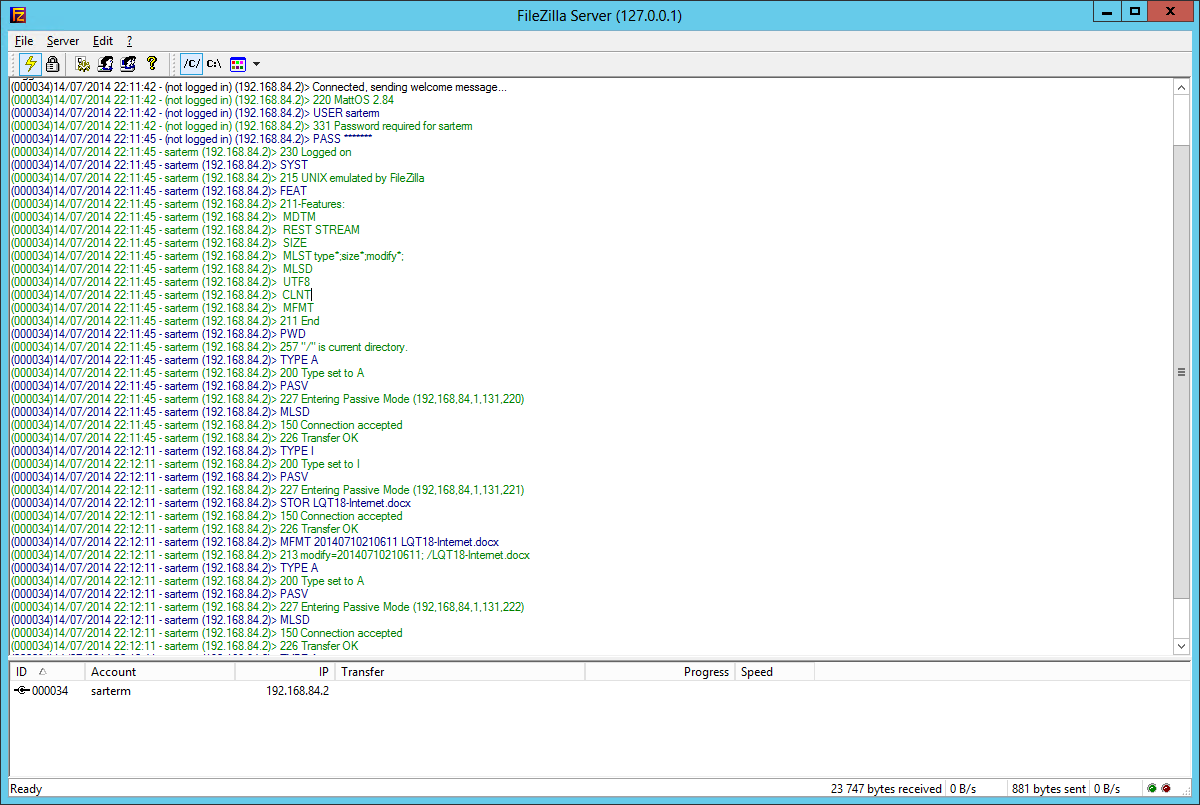Open the Server menu
The image size is (1200, 805).
63,41
